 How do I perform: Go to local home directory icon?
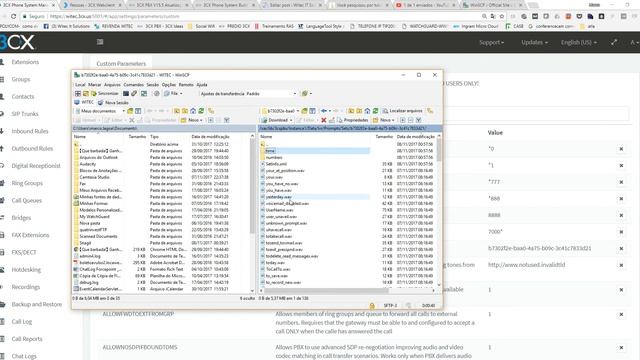tap(193, 111)
